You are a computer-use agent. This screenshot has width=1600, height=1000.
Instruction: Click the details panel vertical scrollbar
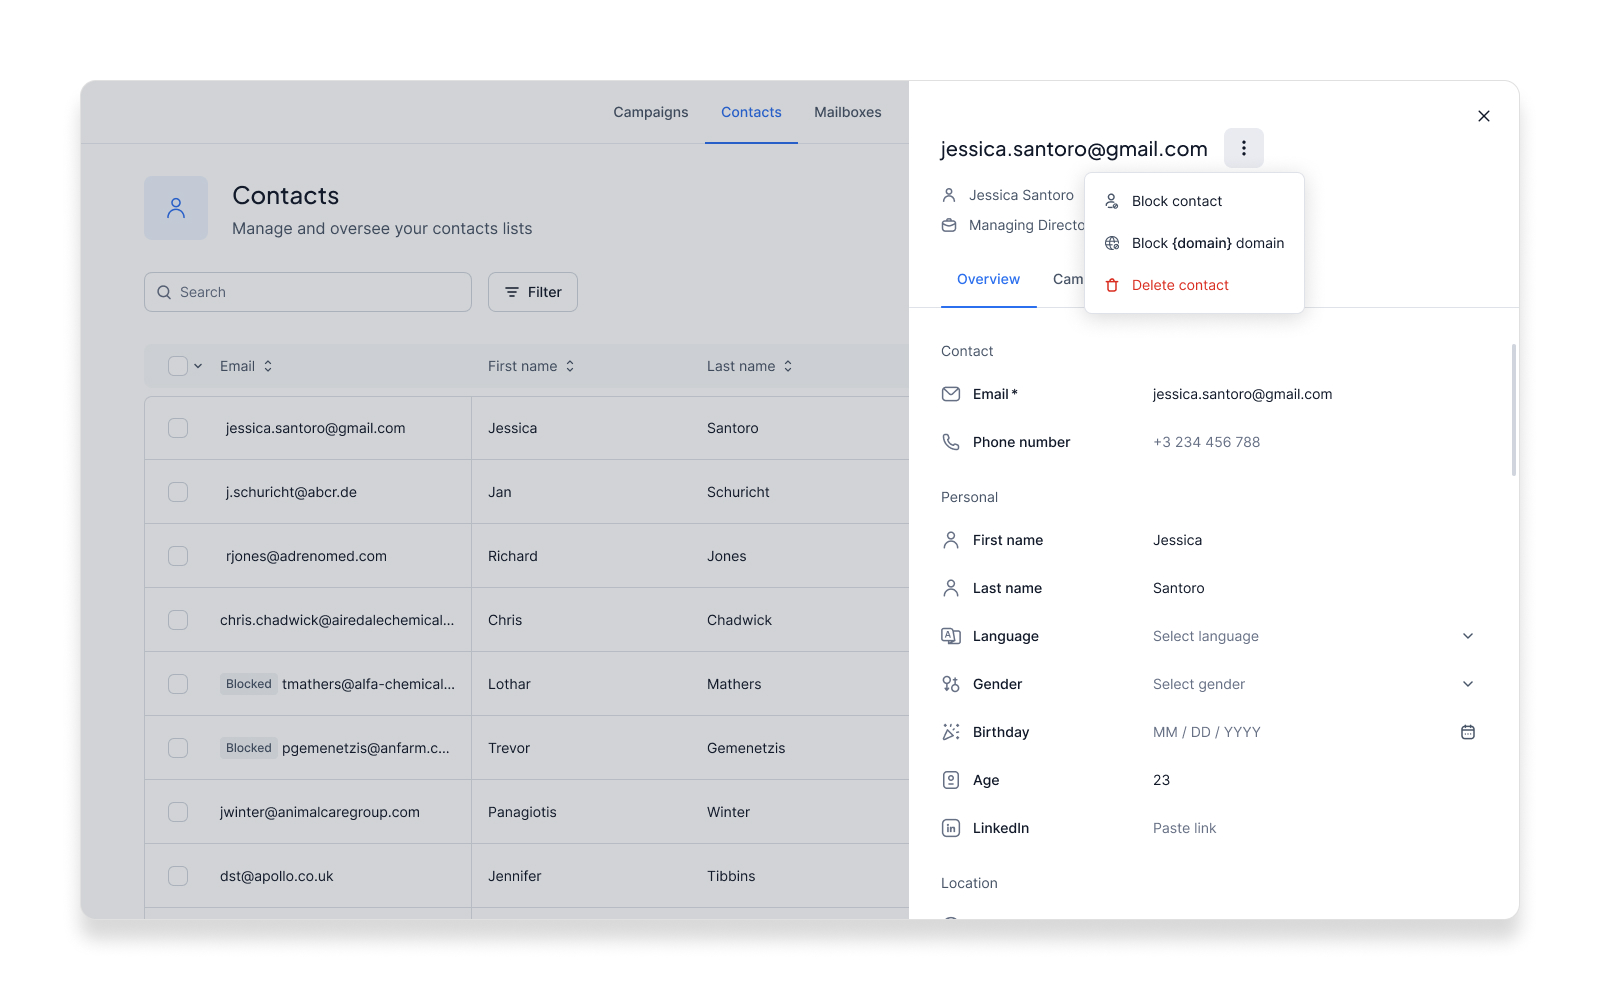click(x=1514, y=410)
